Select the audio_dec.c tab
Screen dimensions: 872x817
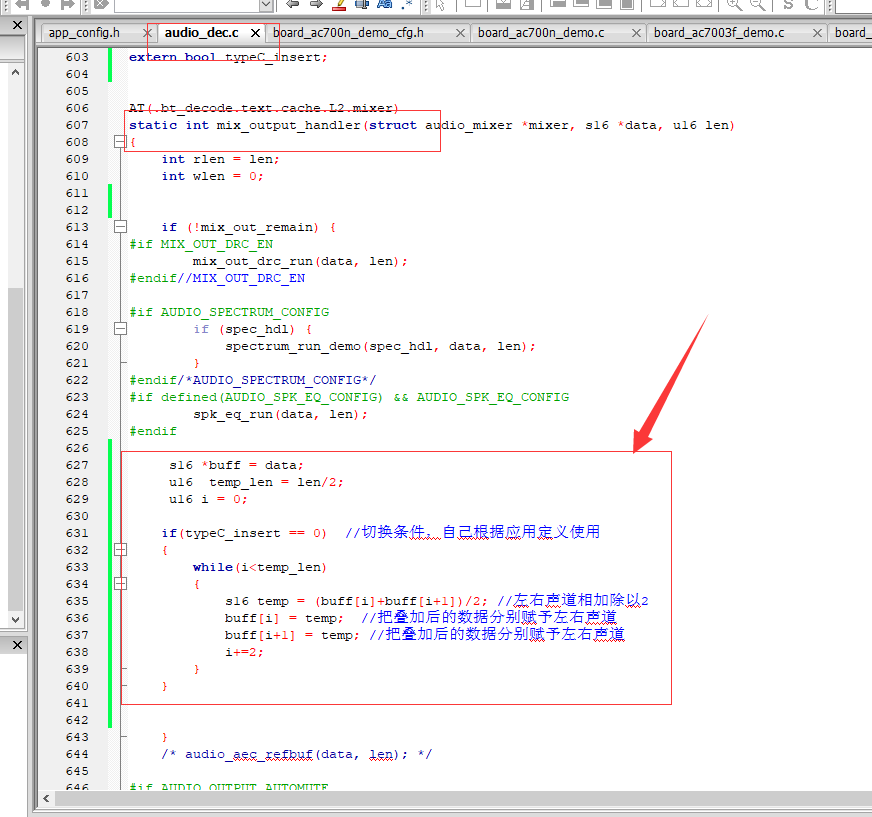pyautogui.click(x=201, y=33)
